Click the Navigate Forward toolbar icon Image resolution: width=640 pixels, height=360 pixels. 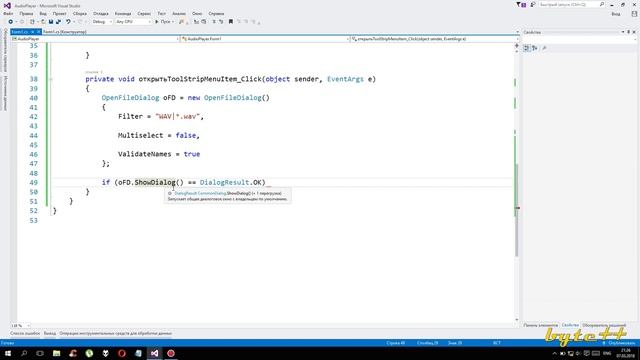[22, 22]
